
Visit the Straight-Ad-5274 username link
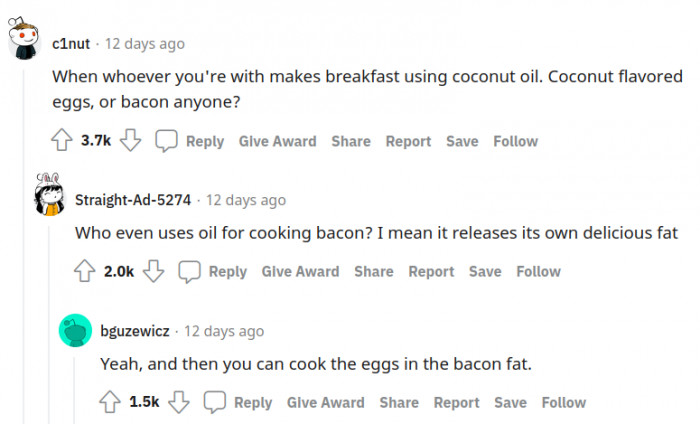(x=133, y=200)
